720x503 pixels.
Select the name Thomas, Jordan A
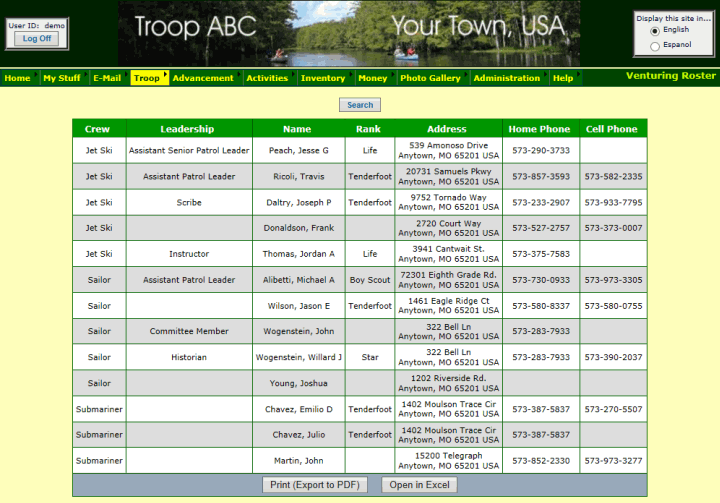click(299, 254)
